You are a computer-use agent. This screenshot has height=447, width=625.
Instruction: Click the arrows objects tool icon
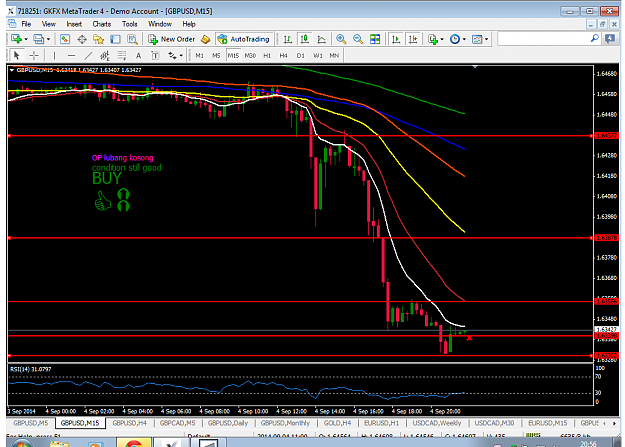pos(172,55)
